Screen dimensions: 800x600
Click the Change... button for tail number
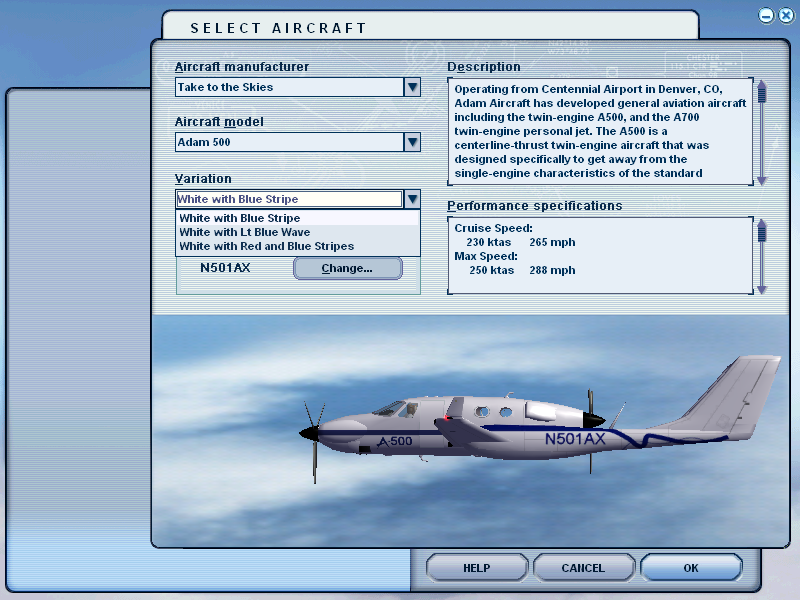pos(347,267)
